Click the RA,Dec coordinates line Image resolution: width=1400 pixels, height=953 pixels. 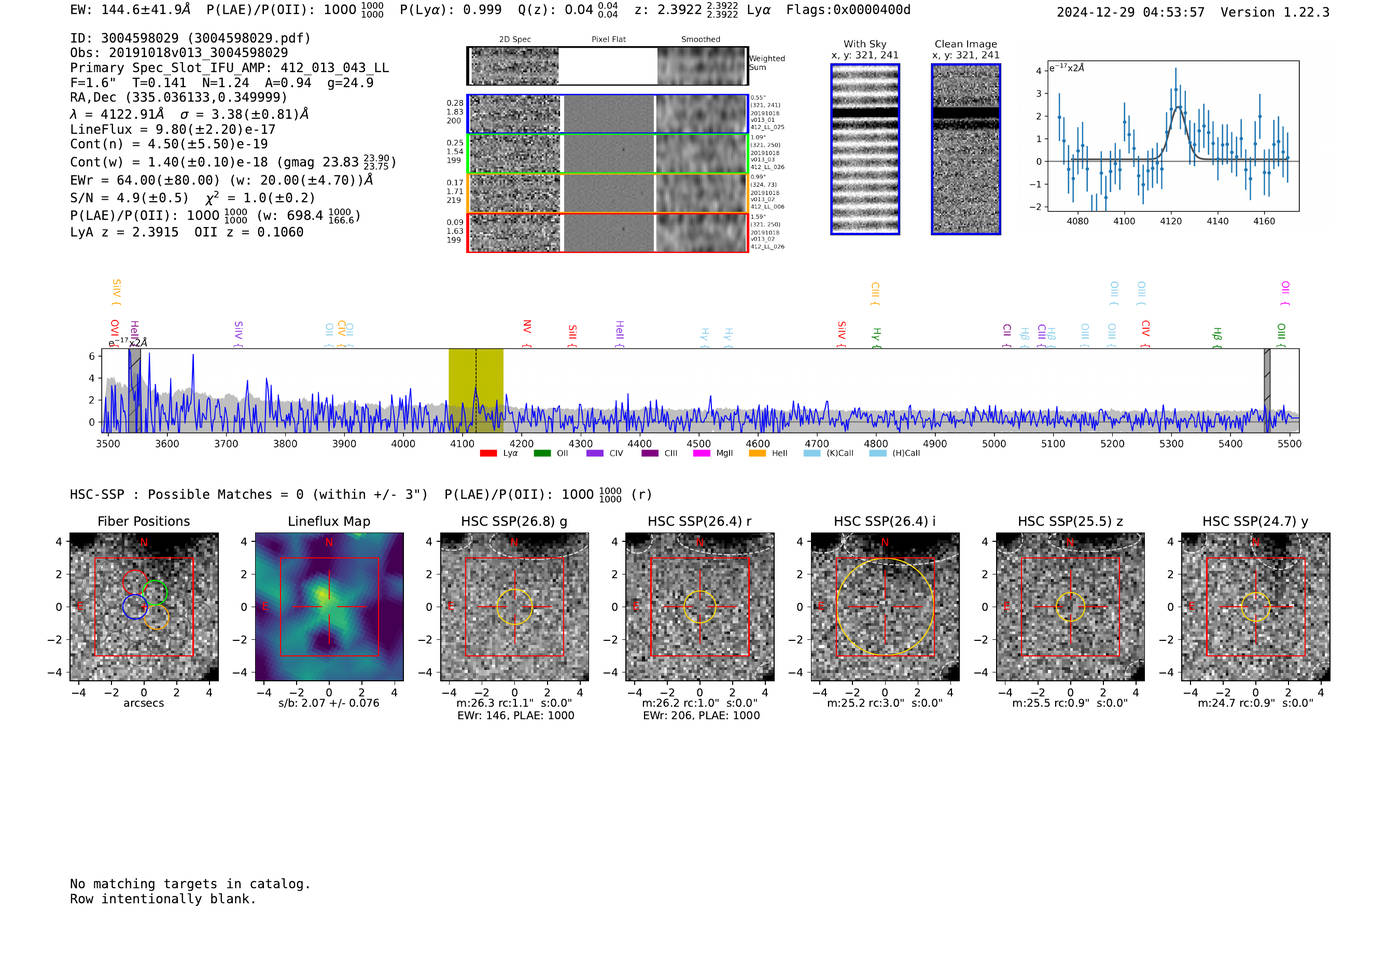[x=178, y=97]
